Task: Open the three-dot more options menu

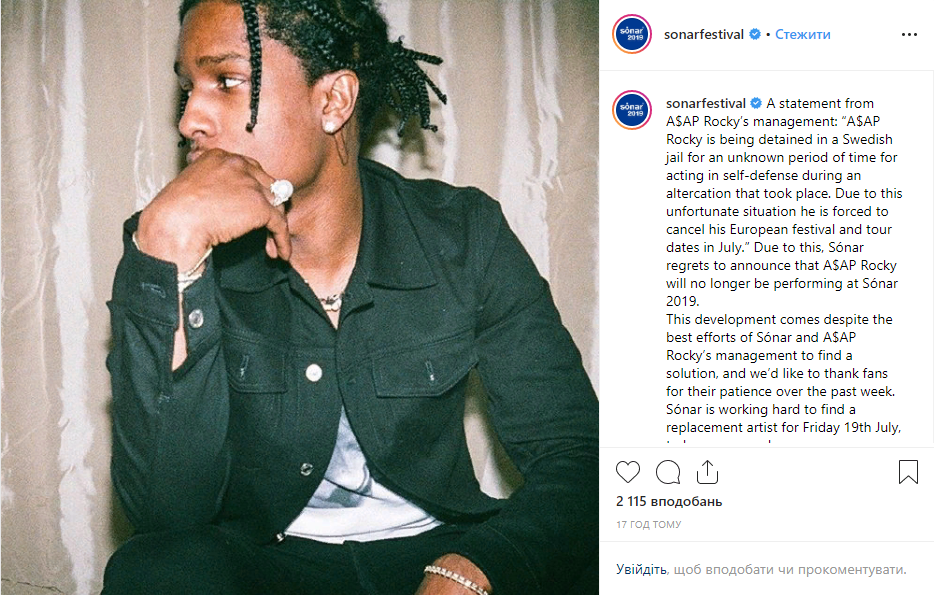Action: 910,35
